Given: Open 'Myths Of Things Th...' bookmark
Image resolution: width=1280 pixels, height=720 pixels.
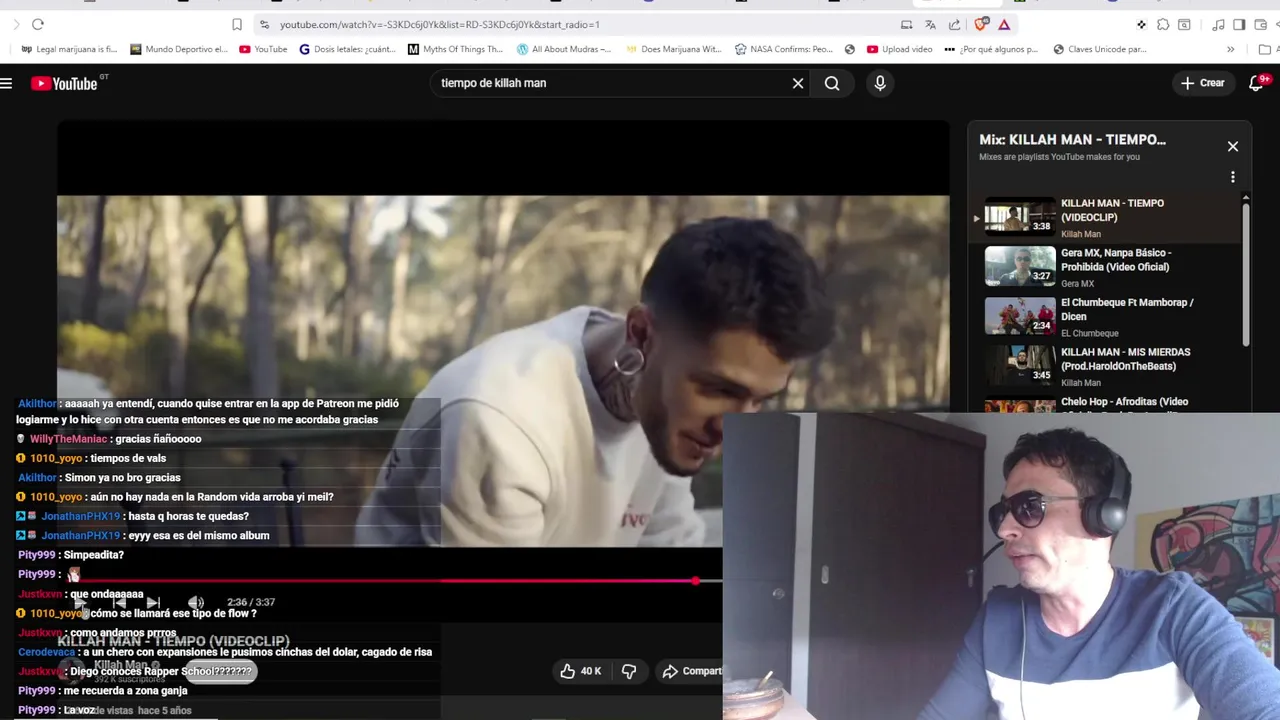Looking at the screenshot, I should (455, 49).
